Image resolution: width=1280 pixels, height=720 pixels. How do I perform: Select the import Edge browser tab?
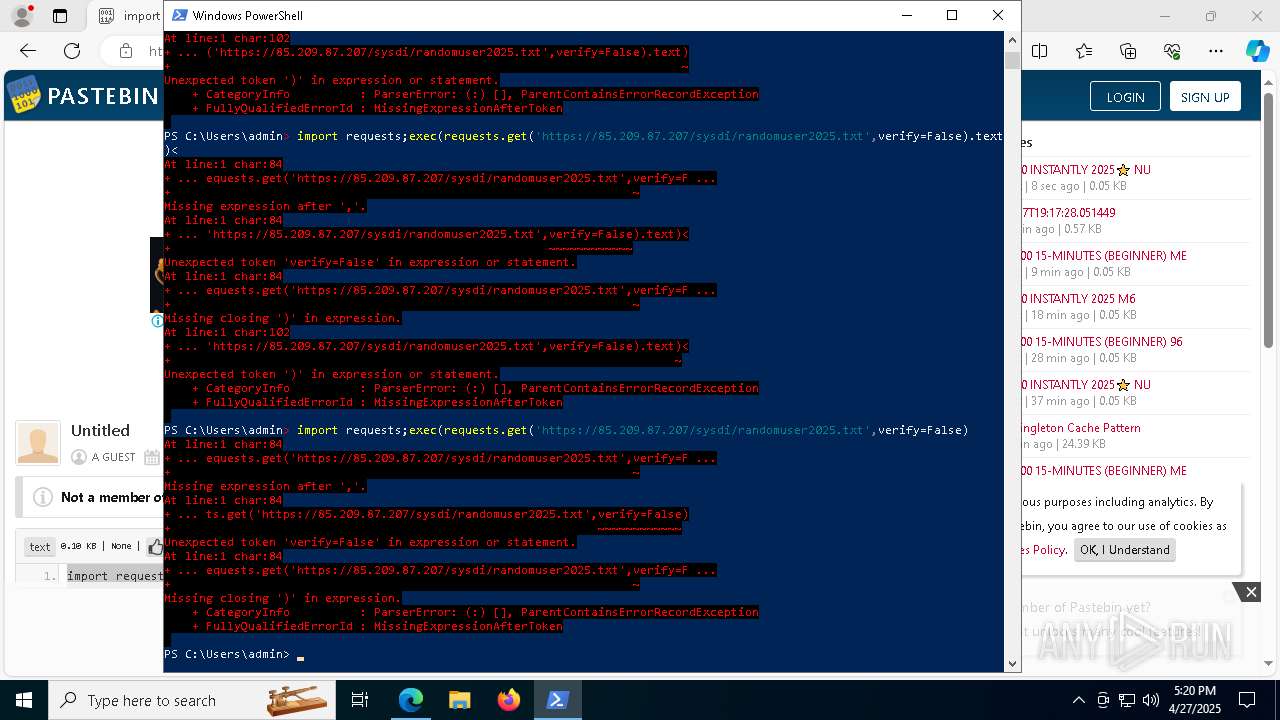coord(128,16)
